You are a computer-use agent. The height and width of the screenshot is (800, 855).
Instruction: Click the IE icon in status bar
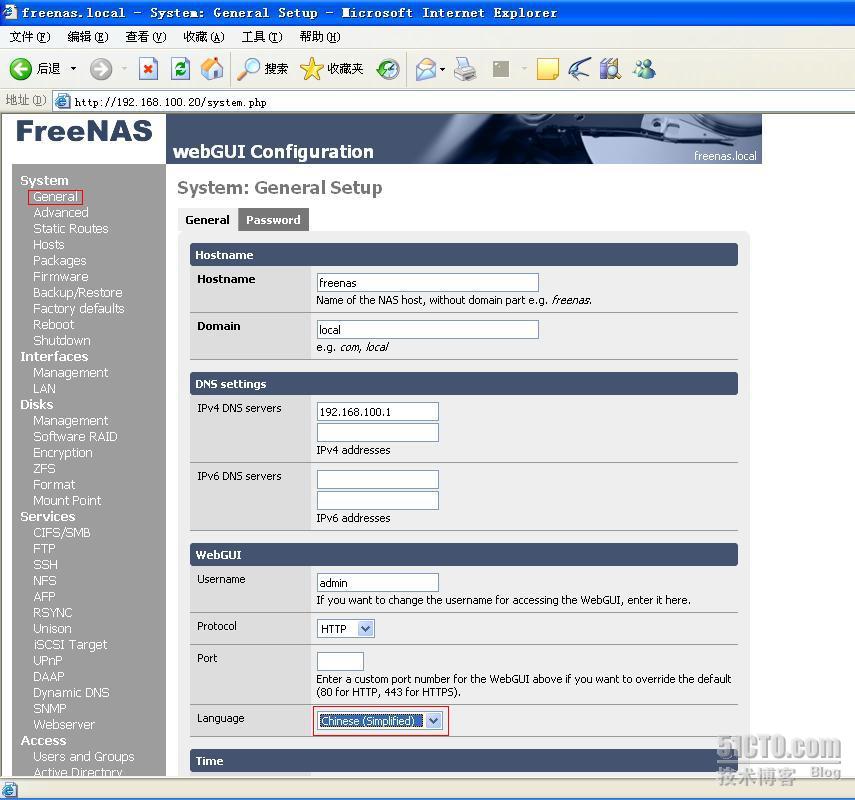(9, 790)
